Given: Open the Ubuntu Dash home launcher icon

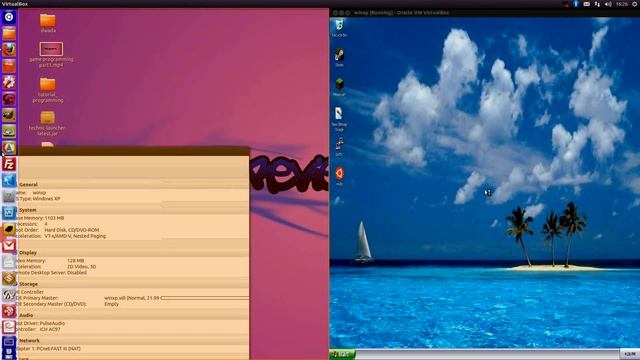Looking at the screenshot, I should 9,17.
